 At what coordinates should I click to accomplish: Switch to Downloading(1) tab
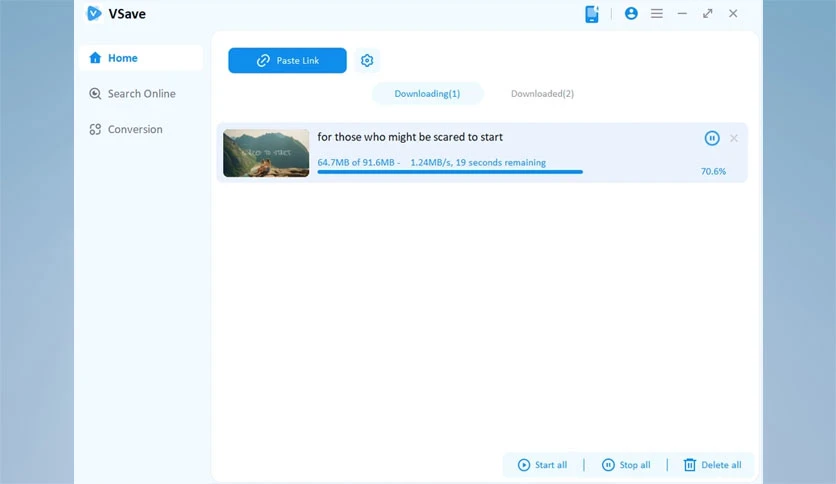427,93
